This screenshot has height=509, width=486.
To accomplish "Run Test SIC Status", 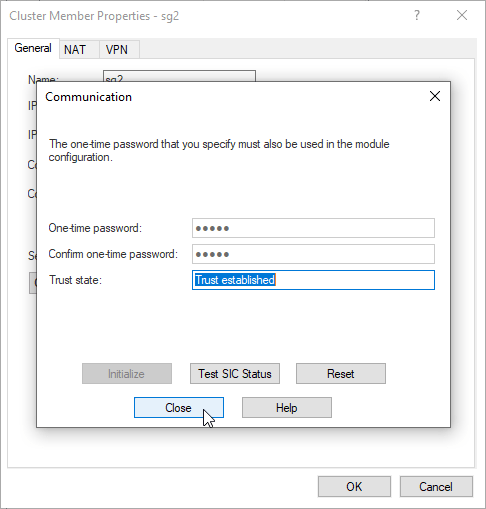I will [x=235, y=374].
